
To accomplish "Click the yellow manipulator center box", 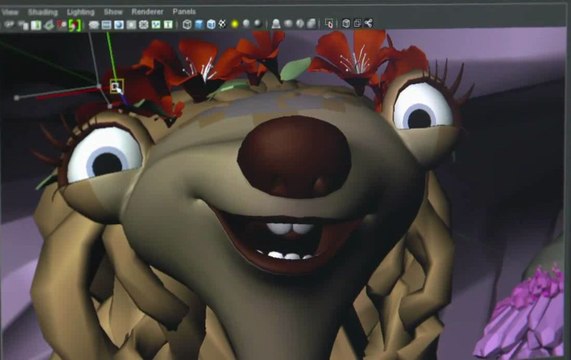I will tap(117, 86).
